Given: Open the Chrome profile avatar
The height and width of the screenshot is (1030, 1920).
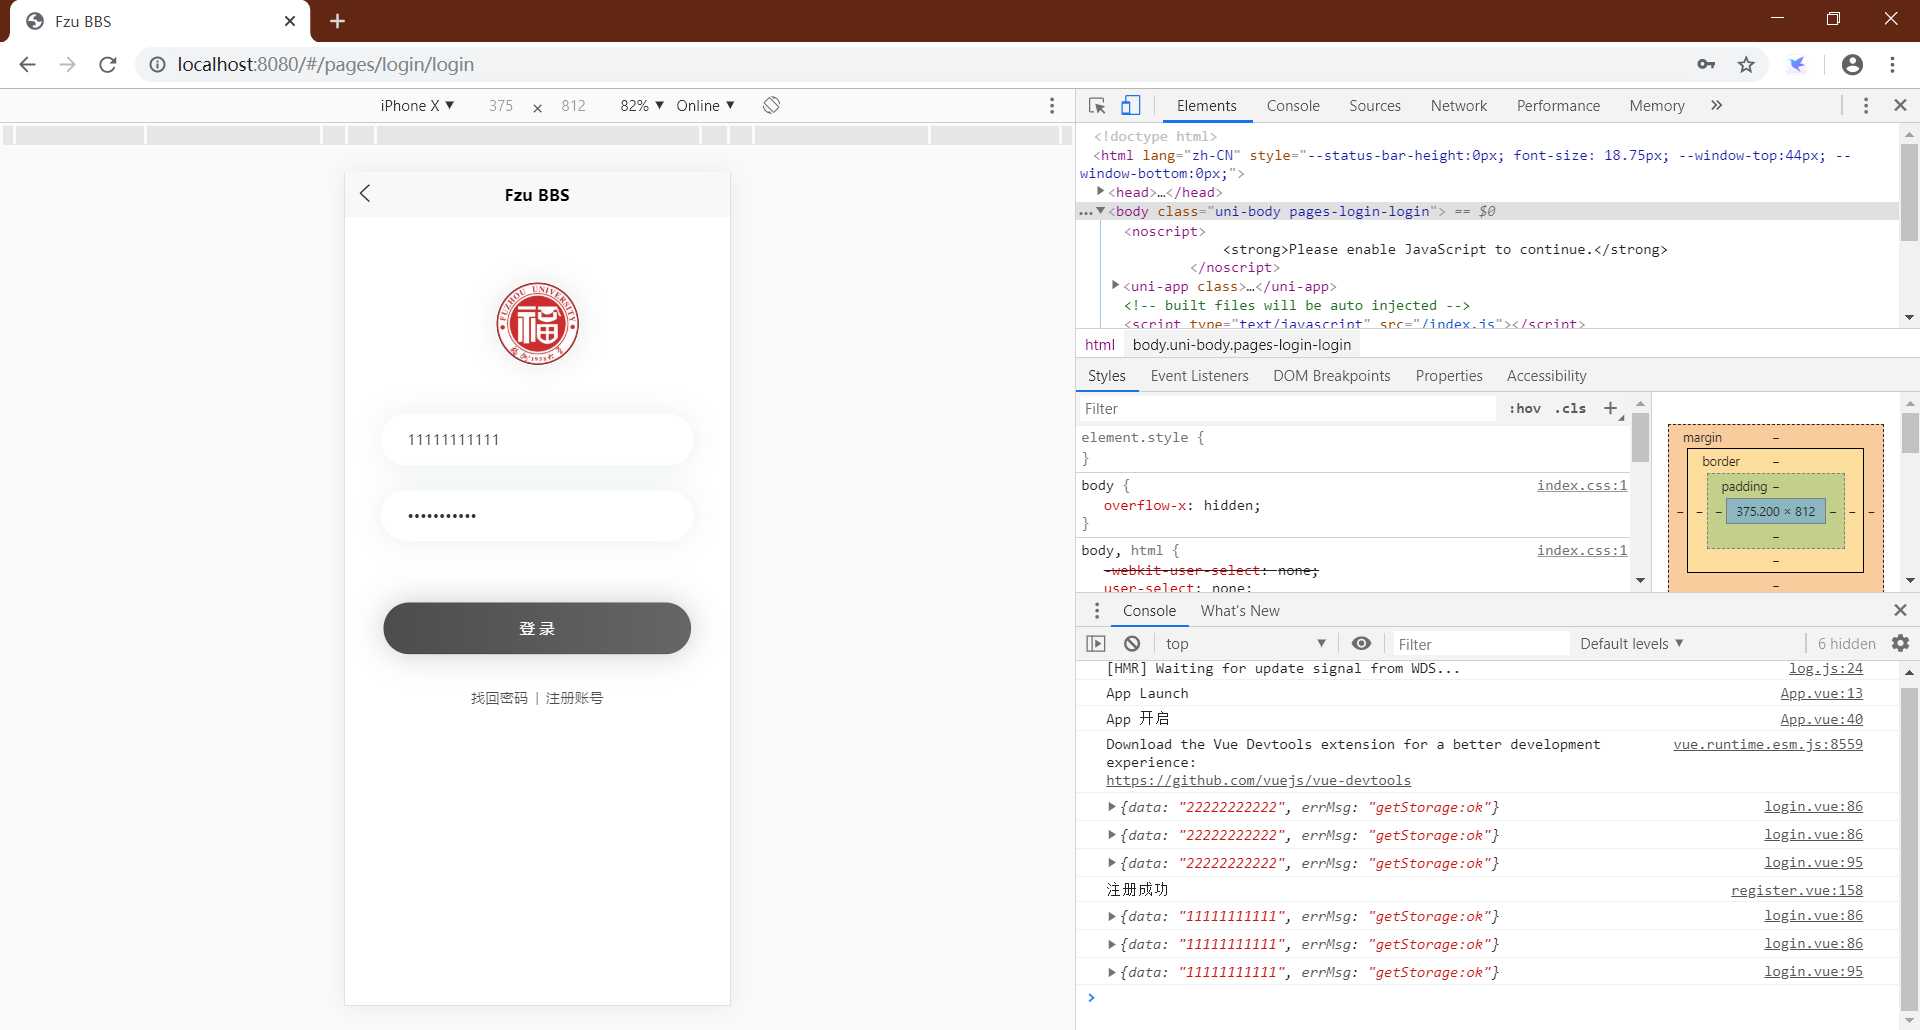Looking at the screenshot, I should pyautogui.click(x=1852, y=64).
